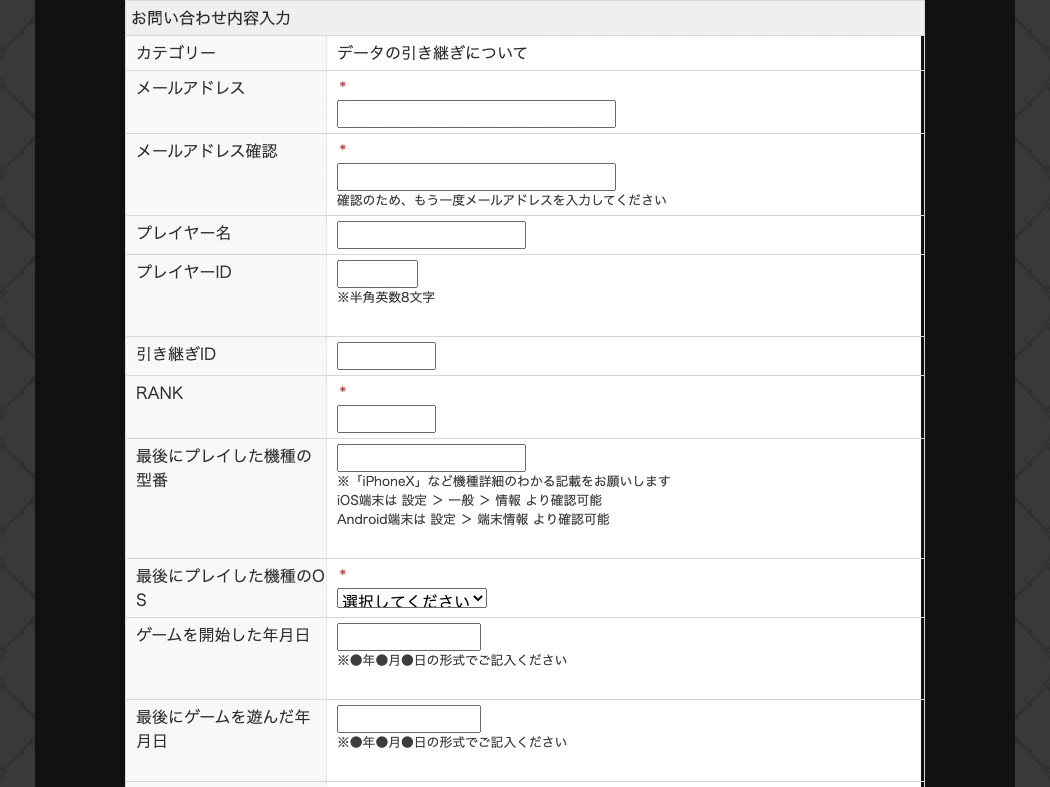Click the ※半角英数8文字 hint text
Viewport: 1050px width, 787px height.
(386, 297)
